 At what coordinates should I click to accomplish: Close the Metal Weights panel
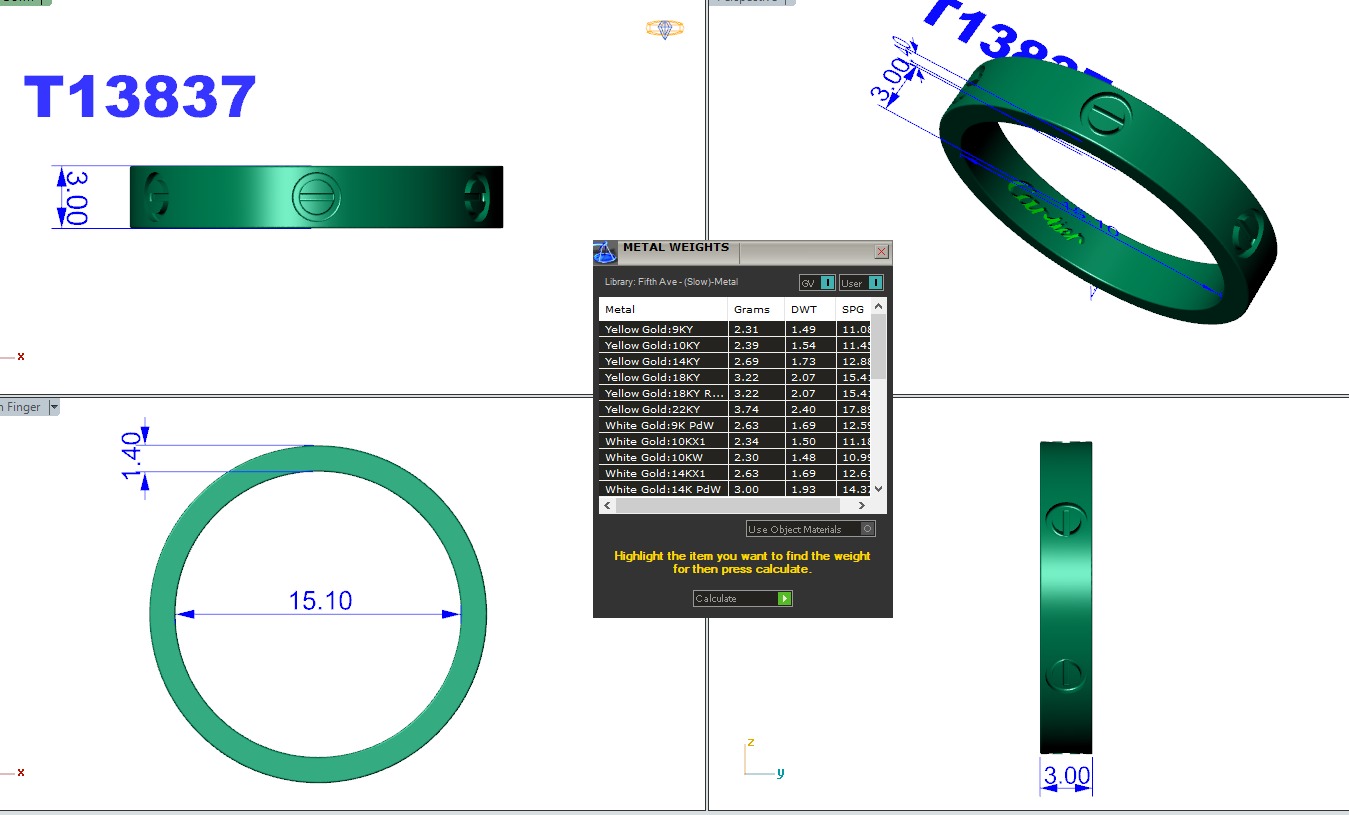pyautogui.click(x=881, y=252)
